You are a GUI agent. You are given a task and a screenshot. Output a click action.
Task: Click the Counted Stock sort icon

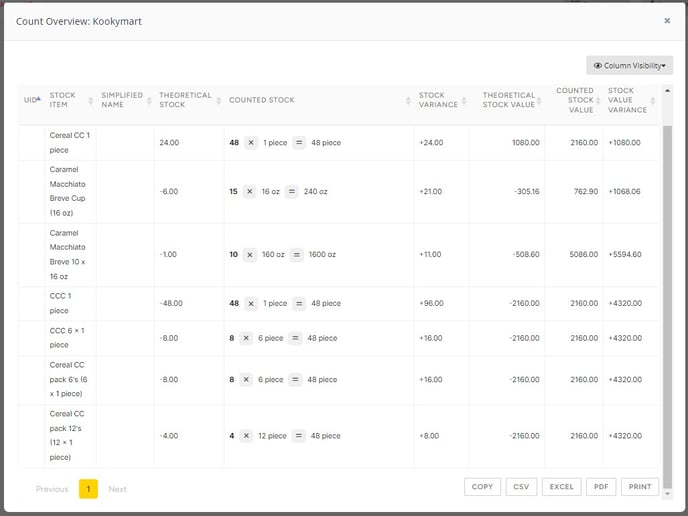[x=408, y=100]
